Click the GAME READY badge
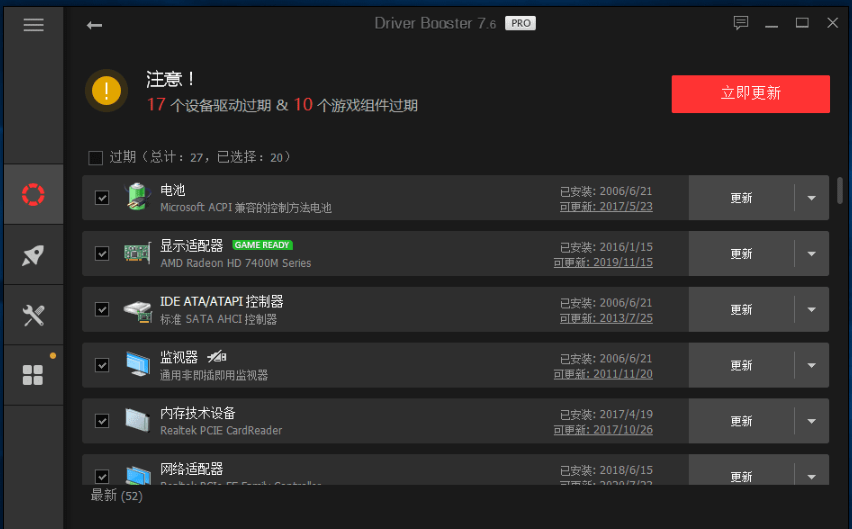This screenshot has height=529, width=852. (x=262, y=245)
